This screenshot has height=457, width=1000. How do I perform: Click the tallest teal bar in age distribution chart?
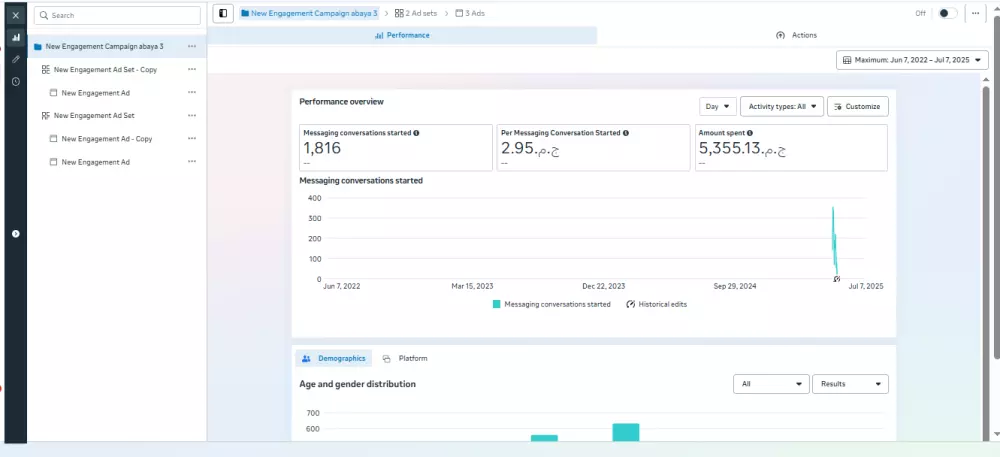coord(626,432)
